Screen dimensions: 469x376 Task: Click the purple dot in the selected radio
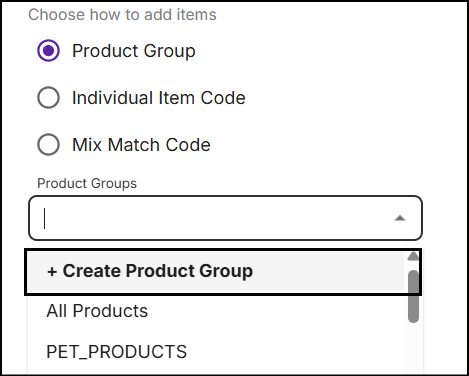coord(49,51)
